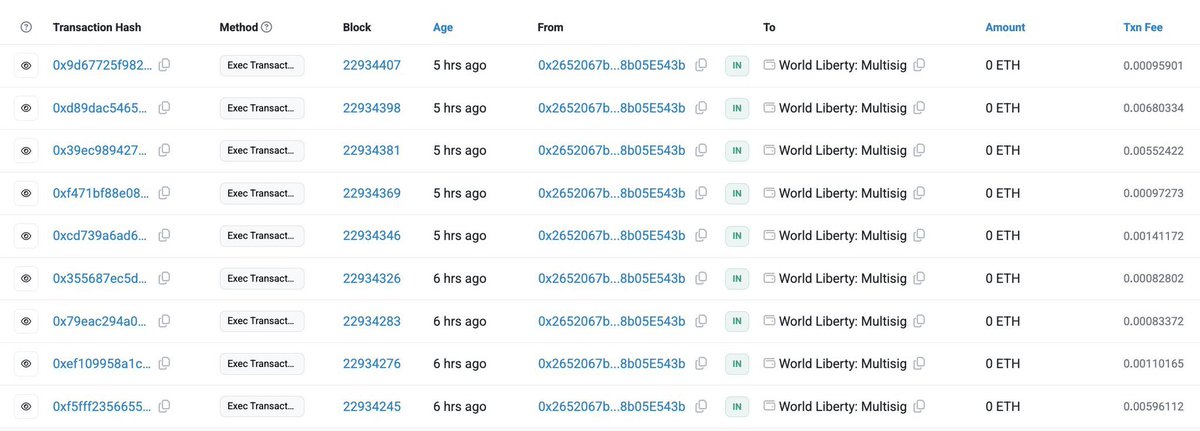
Task: Preview transaction 0x9d67725f982 with eye icon
Action: (26, 65)
